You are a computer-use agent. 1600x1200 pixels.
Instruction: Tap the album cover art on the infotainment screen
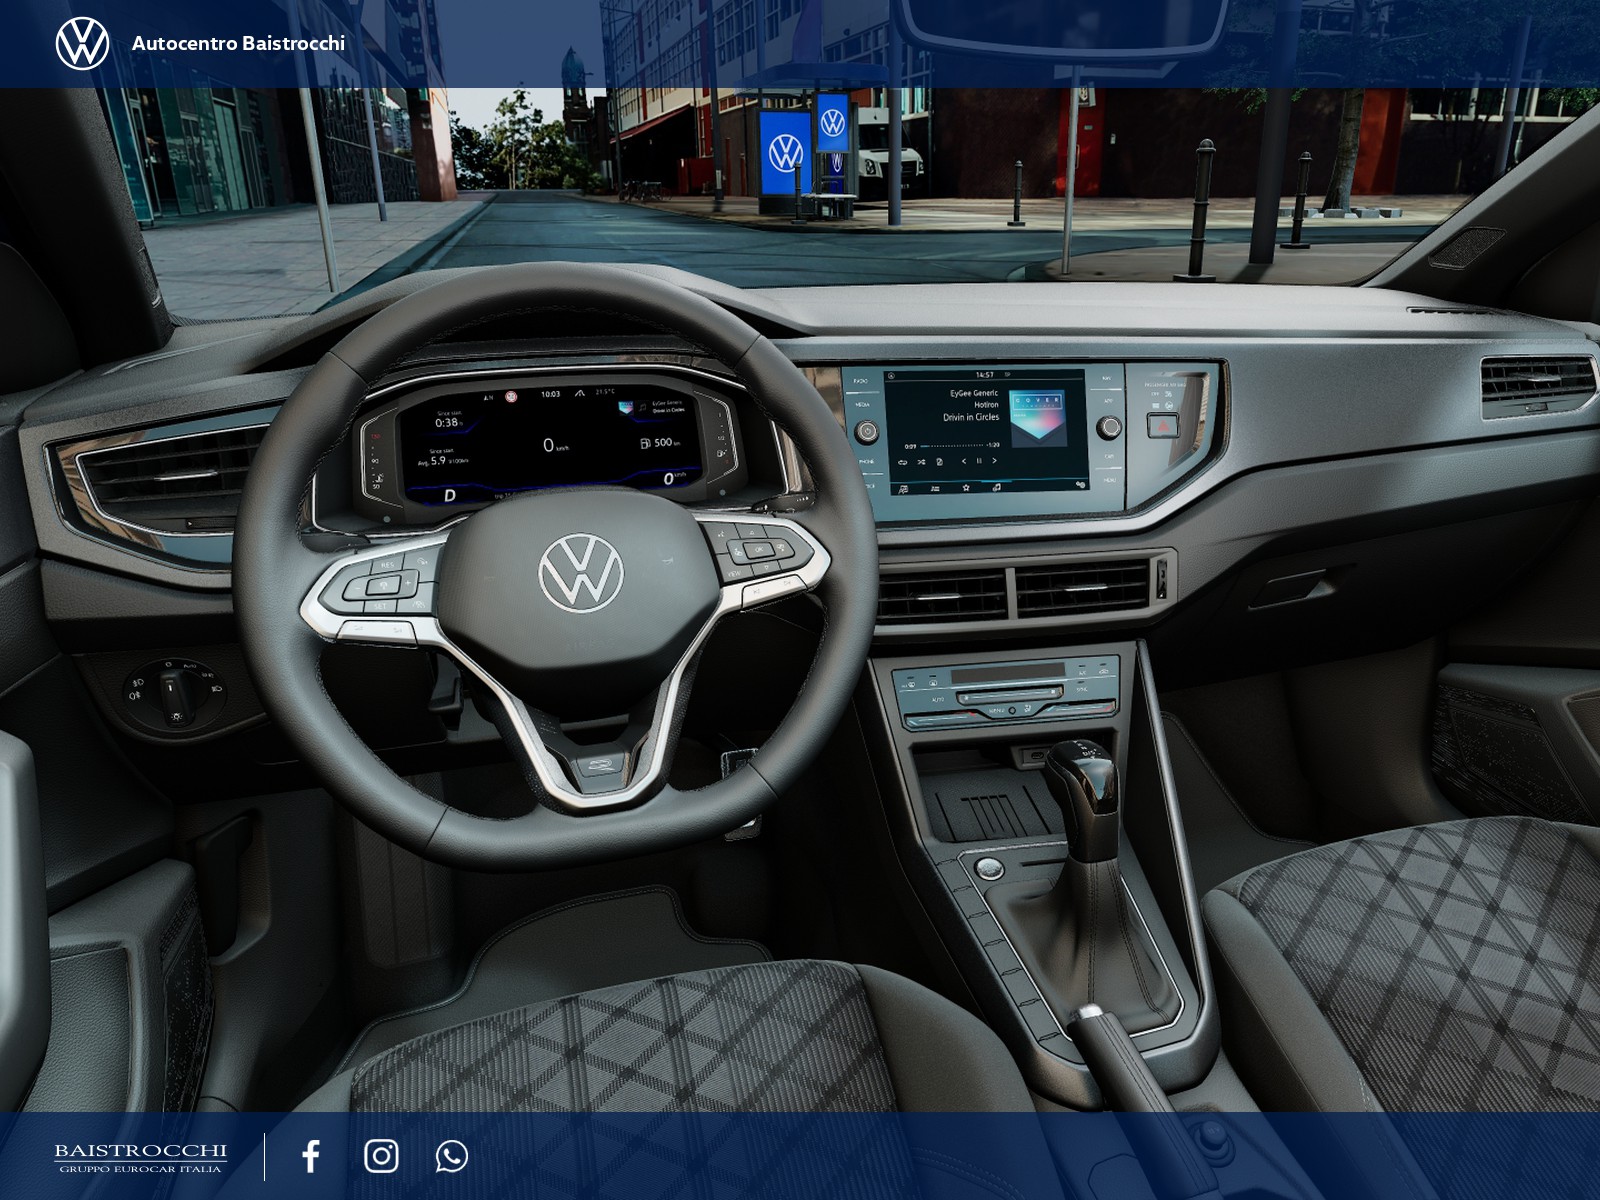tap(1036, 419)
